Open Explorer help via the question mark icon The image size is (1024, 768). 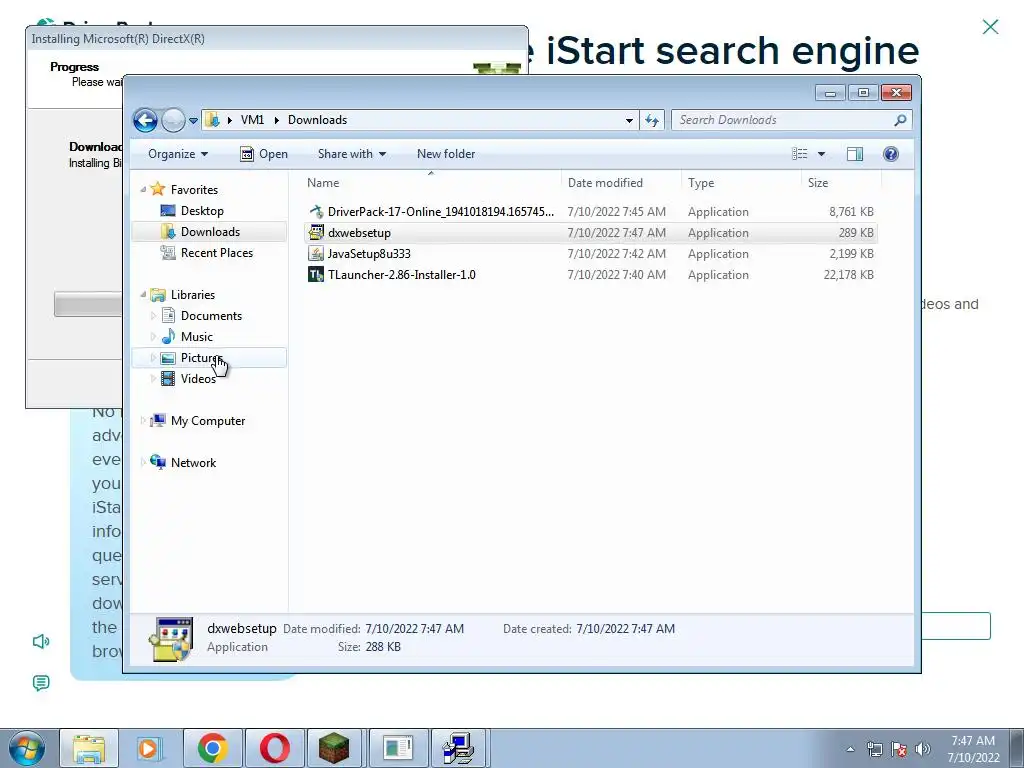(891, 154)
